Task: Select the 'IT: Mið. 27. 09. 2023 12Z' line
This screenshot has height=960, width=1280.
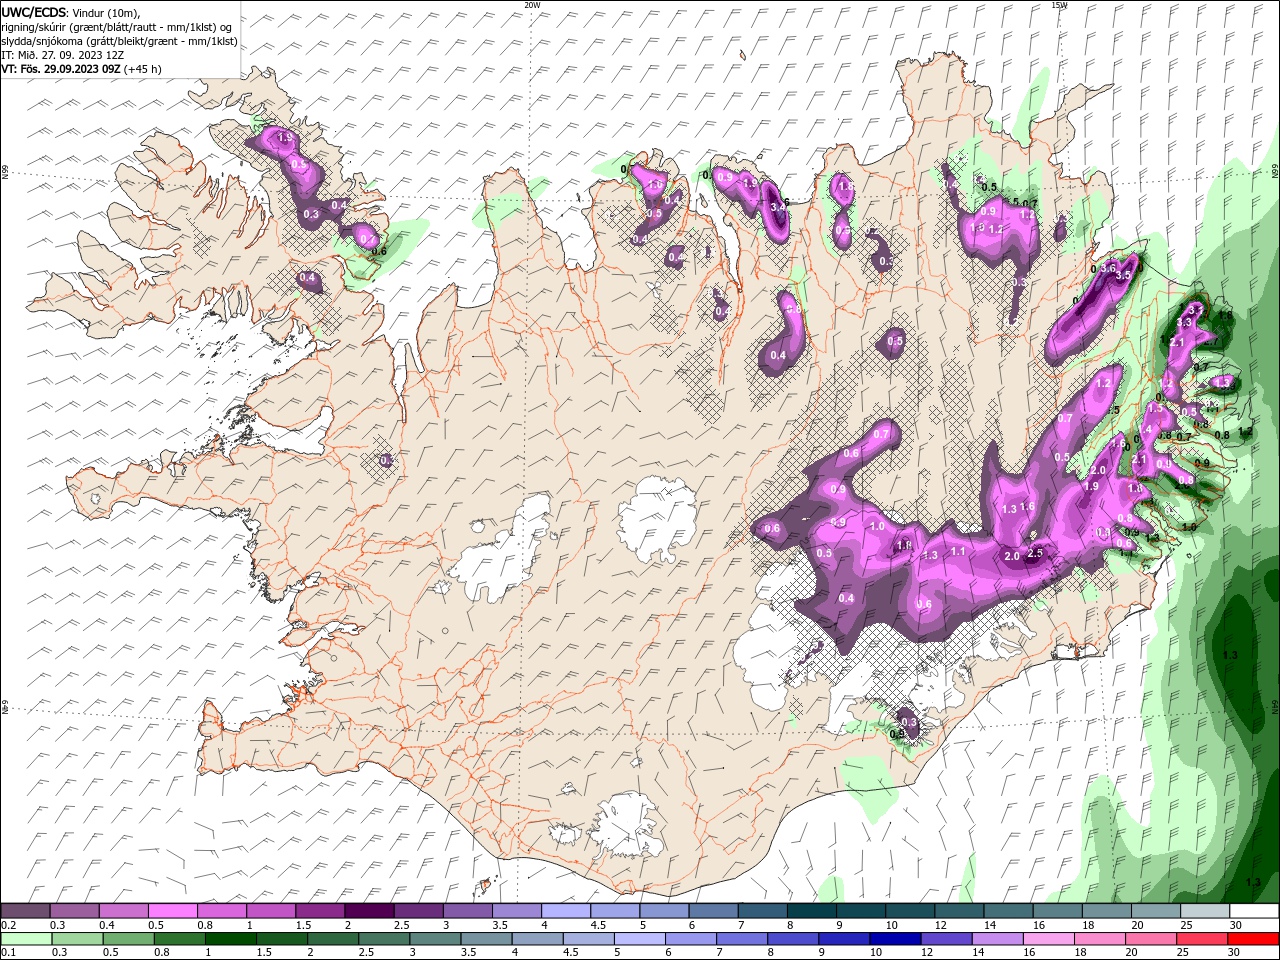Action: coord(63,55)
